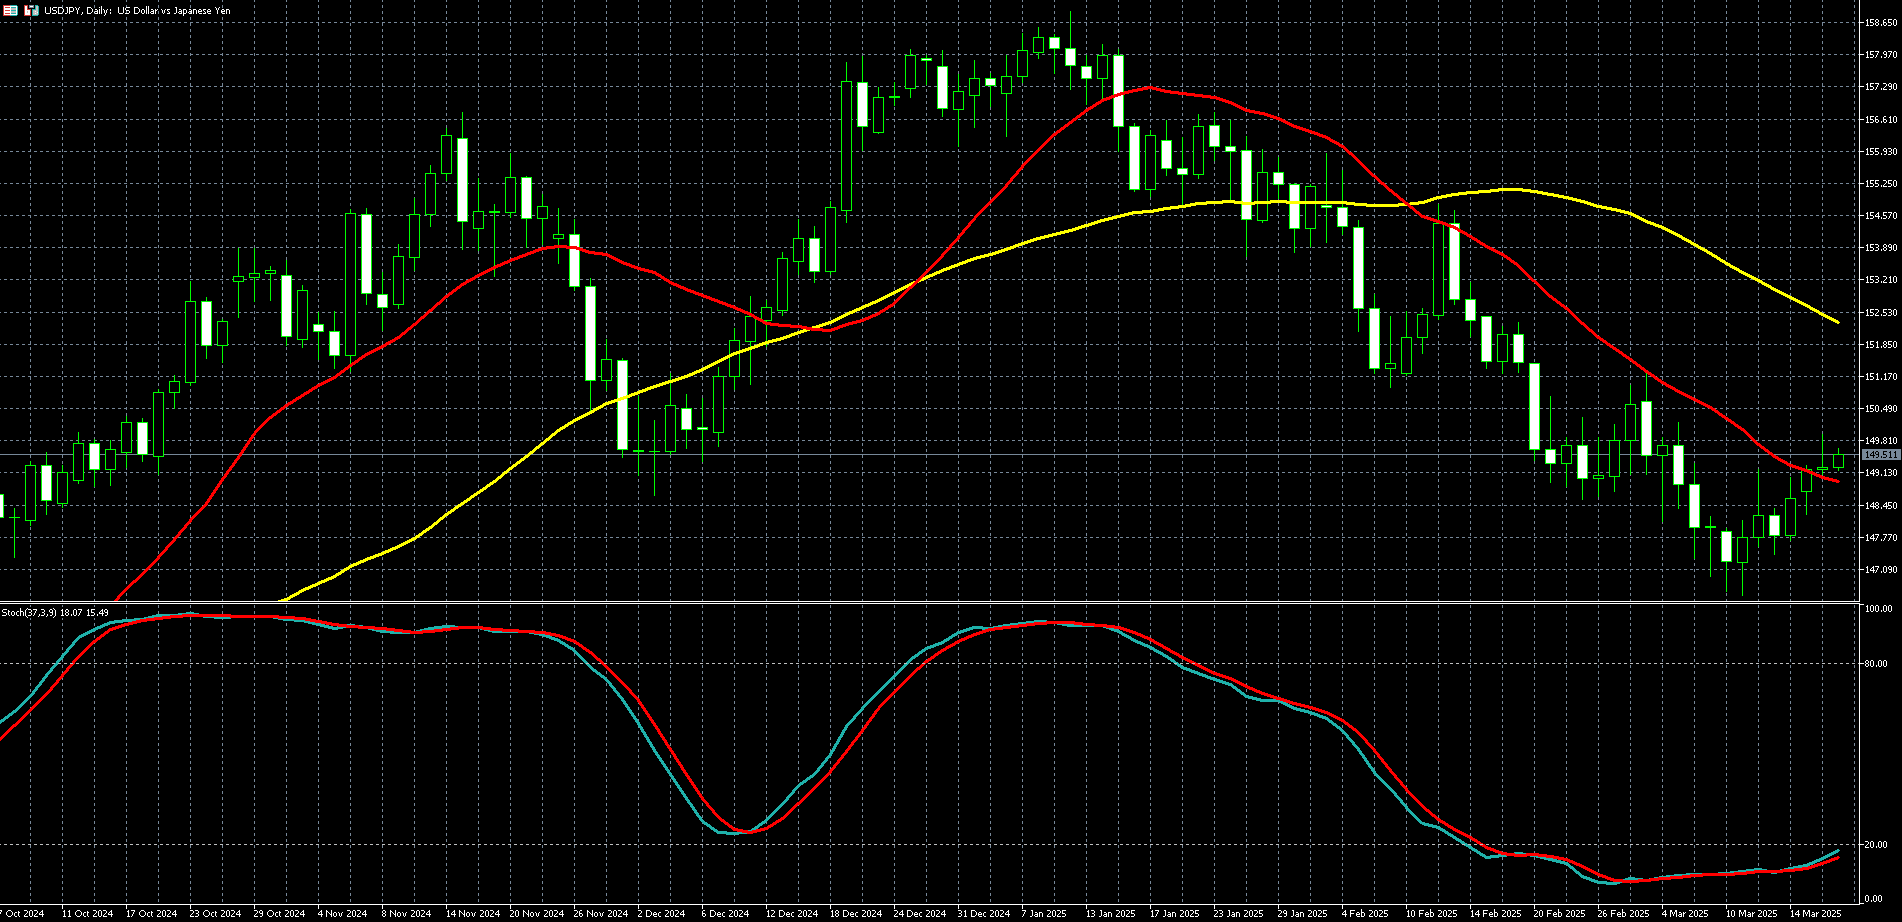Click the '4 Feb 2025' date label
Screen dimensions: 1902x922
click(1365, 914)
